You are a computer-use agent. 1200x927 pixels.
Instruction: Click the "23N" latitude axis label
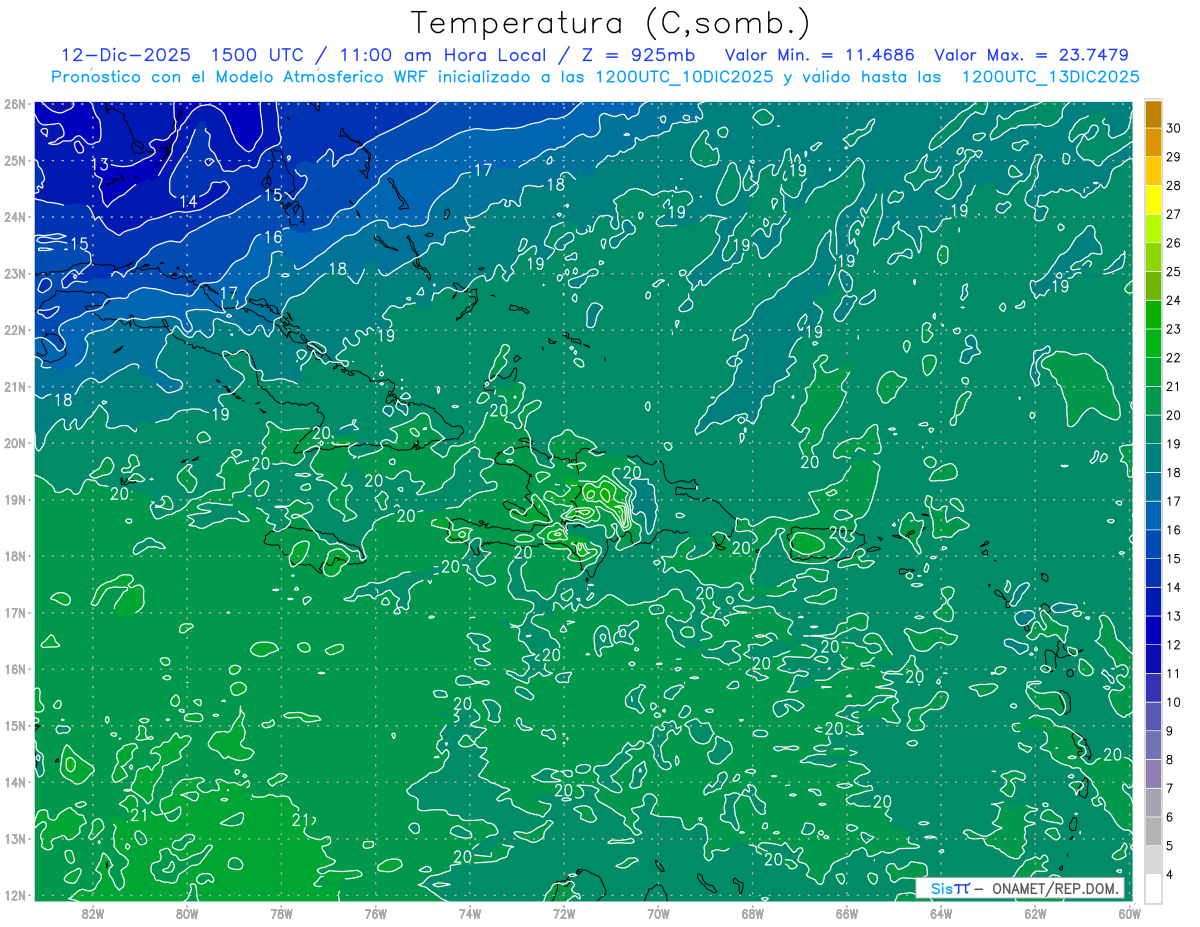(15, 274)
